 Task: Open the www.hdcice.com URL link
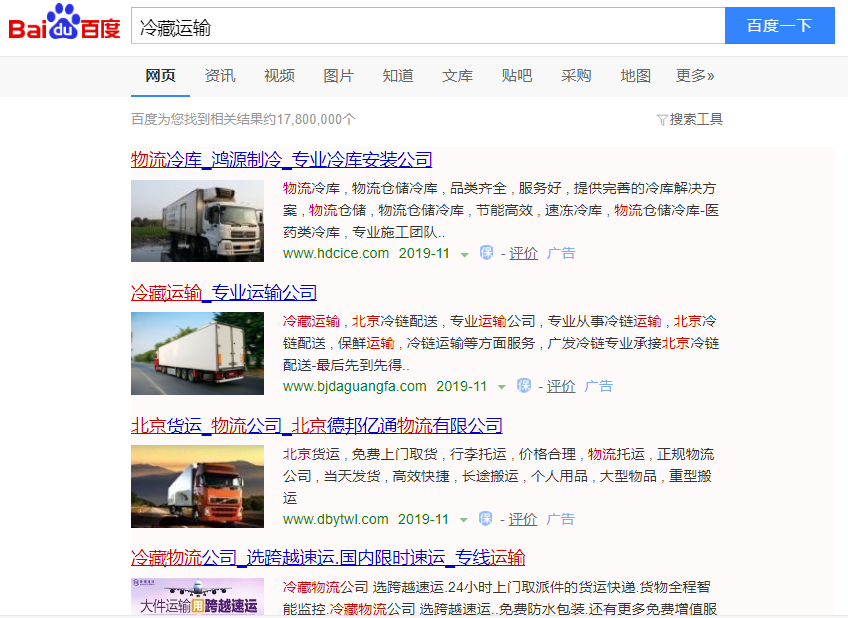point(336,253)
